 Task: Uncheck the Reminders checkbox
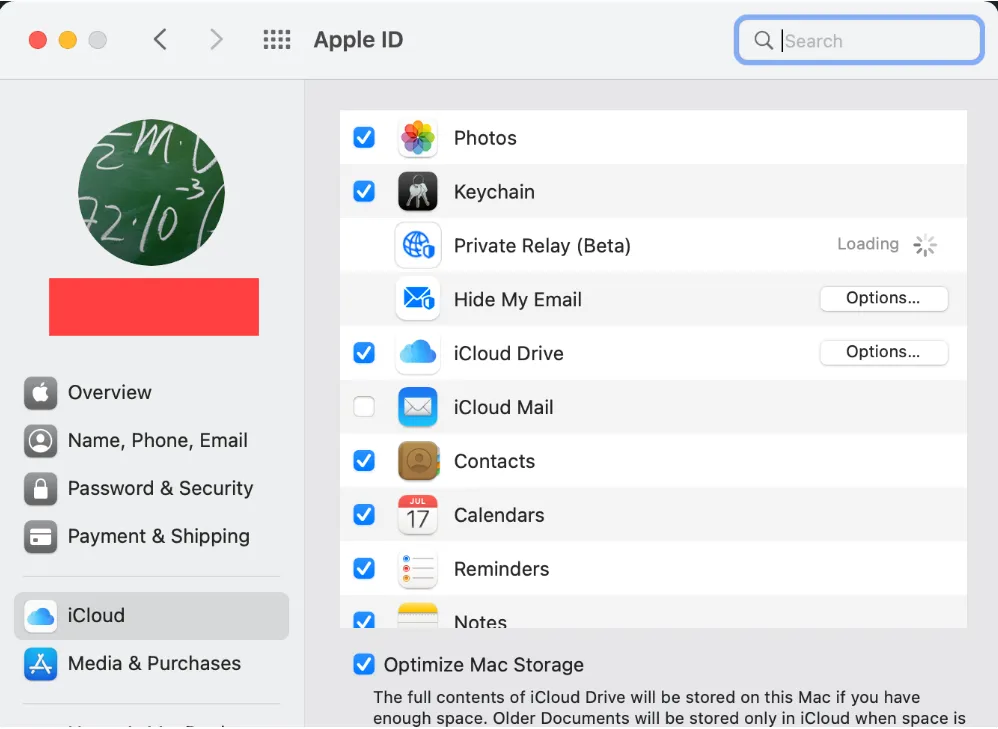tap(364, 568)
